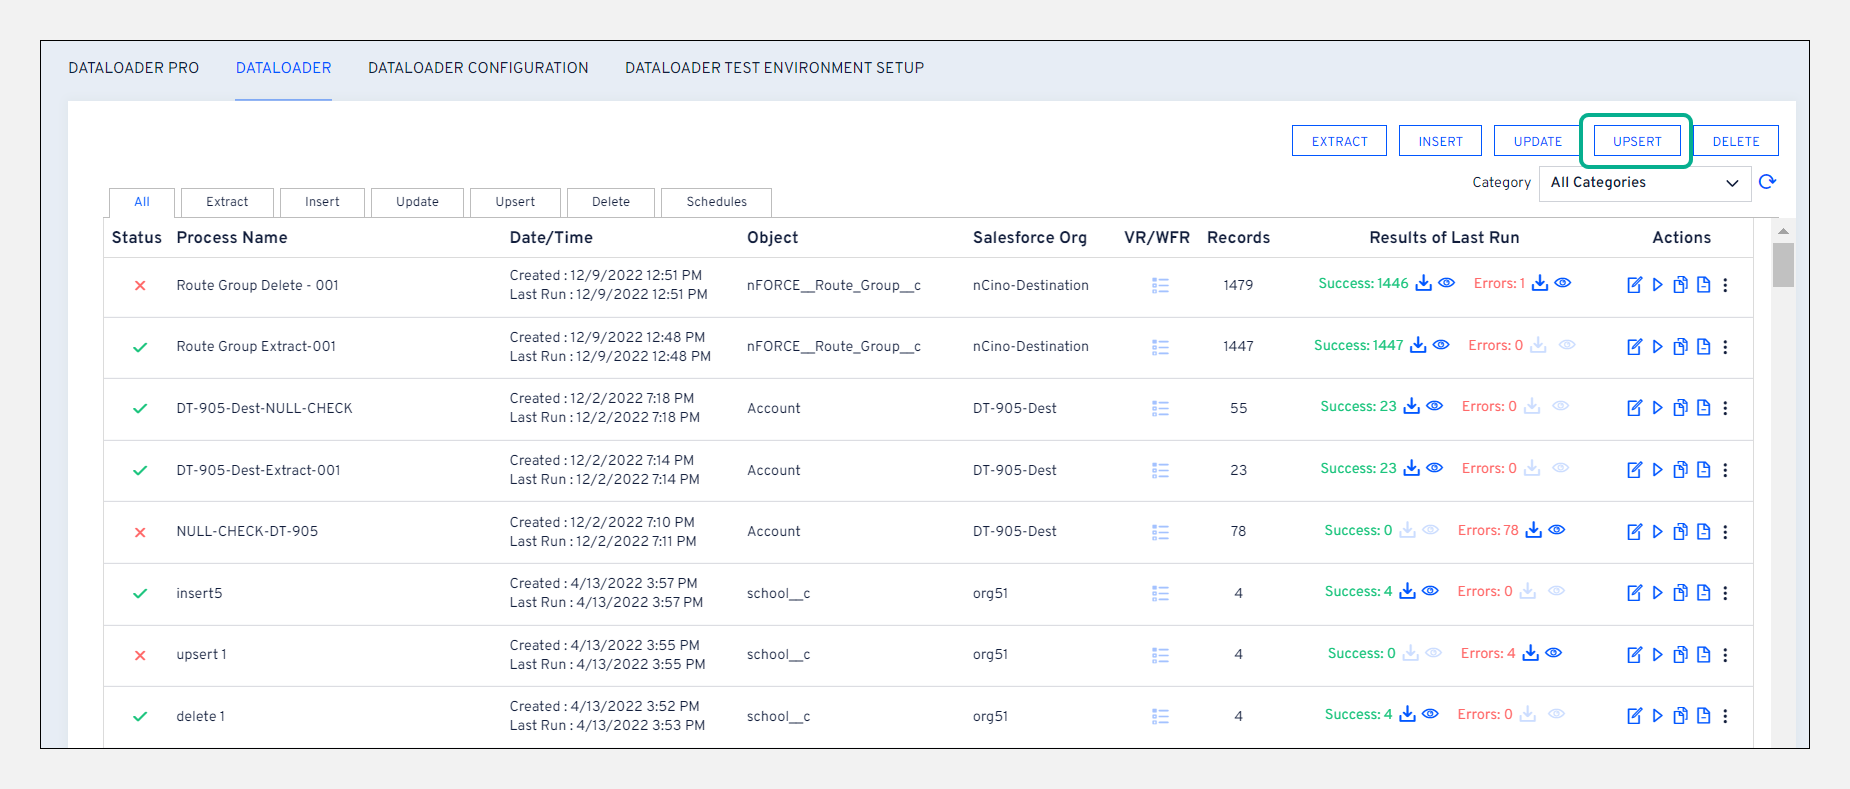The image size is (1850, 789).
Task: Edit the Route Group Delete - 001 process
Action: (1634, 285)
